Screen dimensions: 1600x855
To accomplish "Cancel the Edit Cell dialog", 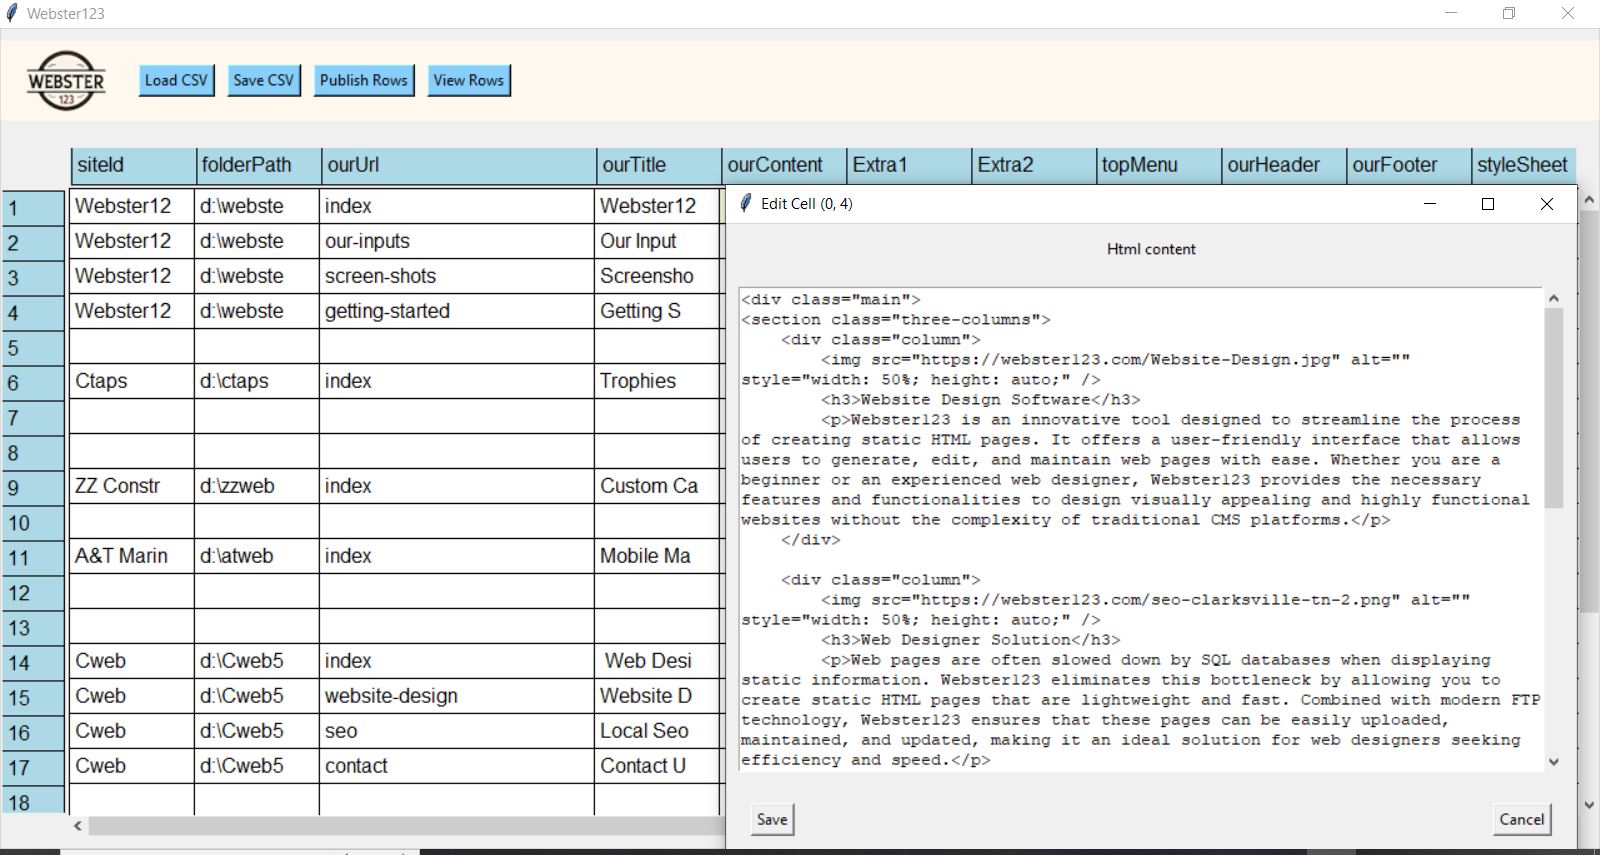I will point(1521,819).
